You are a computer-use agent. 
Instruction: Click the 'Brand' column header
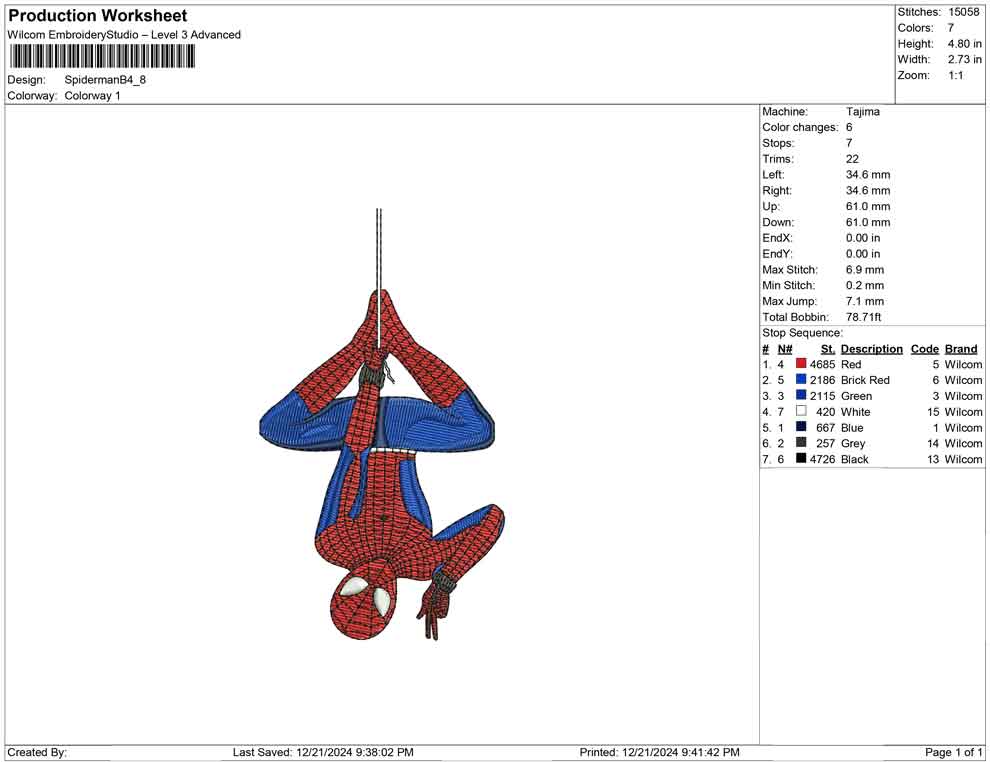pyautogui.click(x=961, y=349)
